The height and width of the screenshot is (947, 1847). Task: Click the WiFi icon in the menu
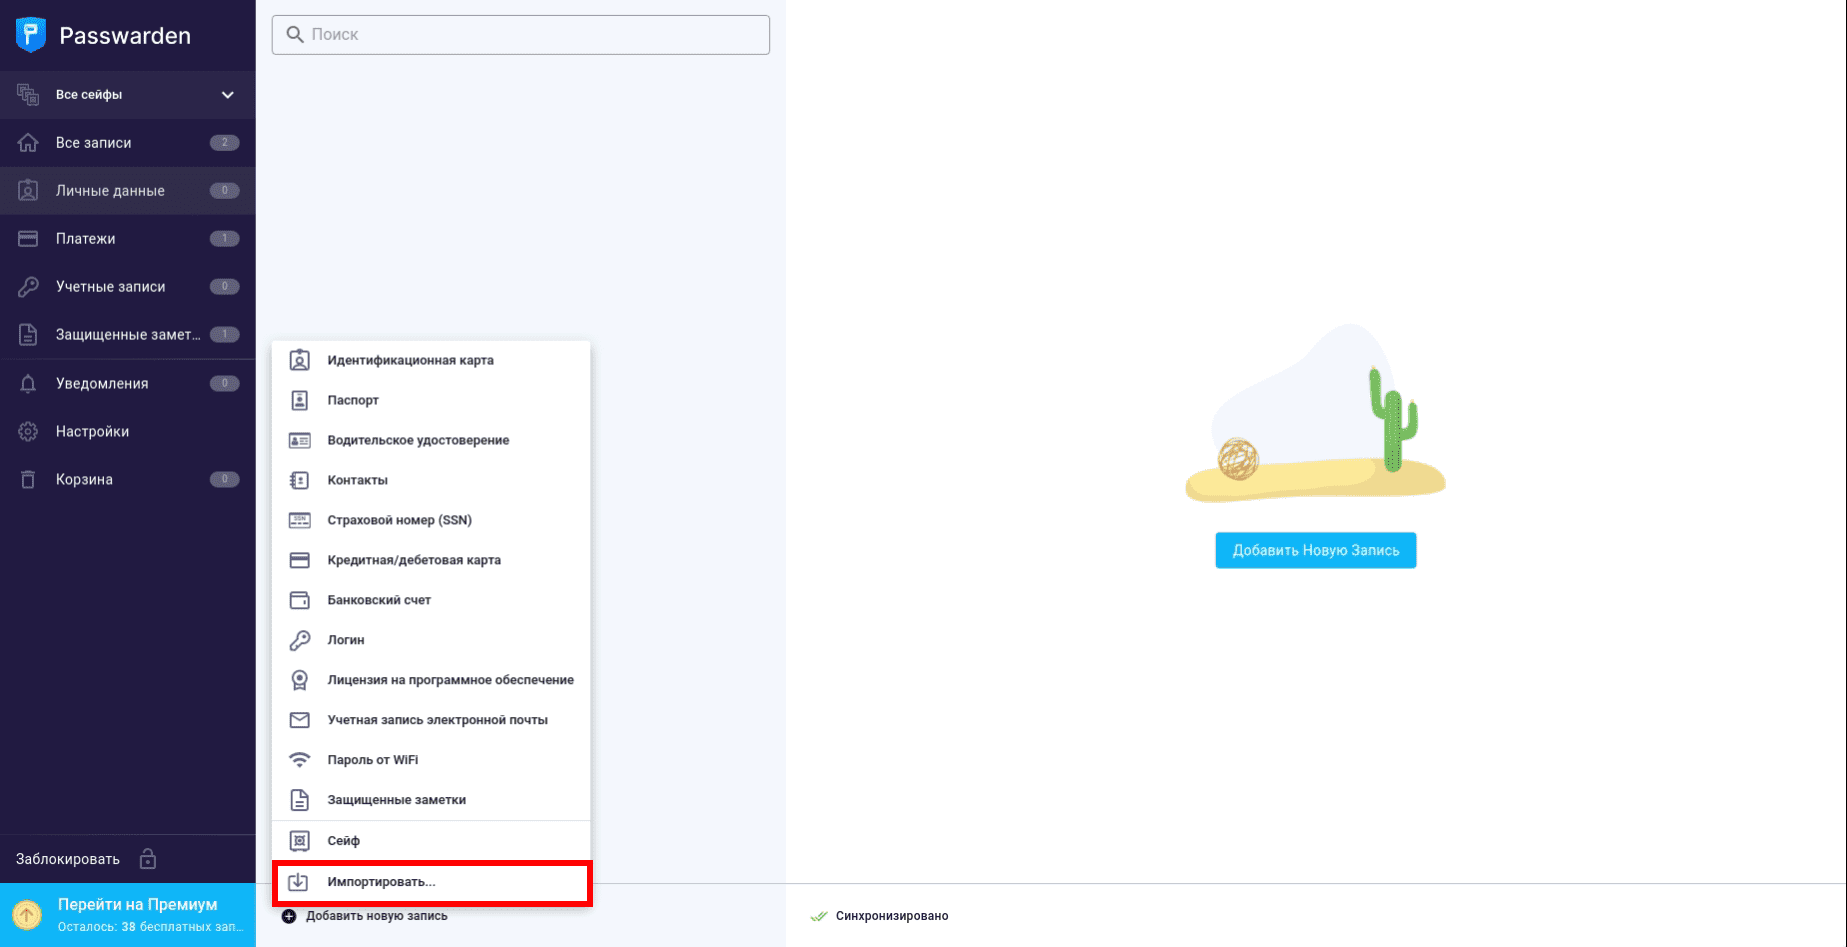[299, 760]
